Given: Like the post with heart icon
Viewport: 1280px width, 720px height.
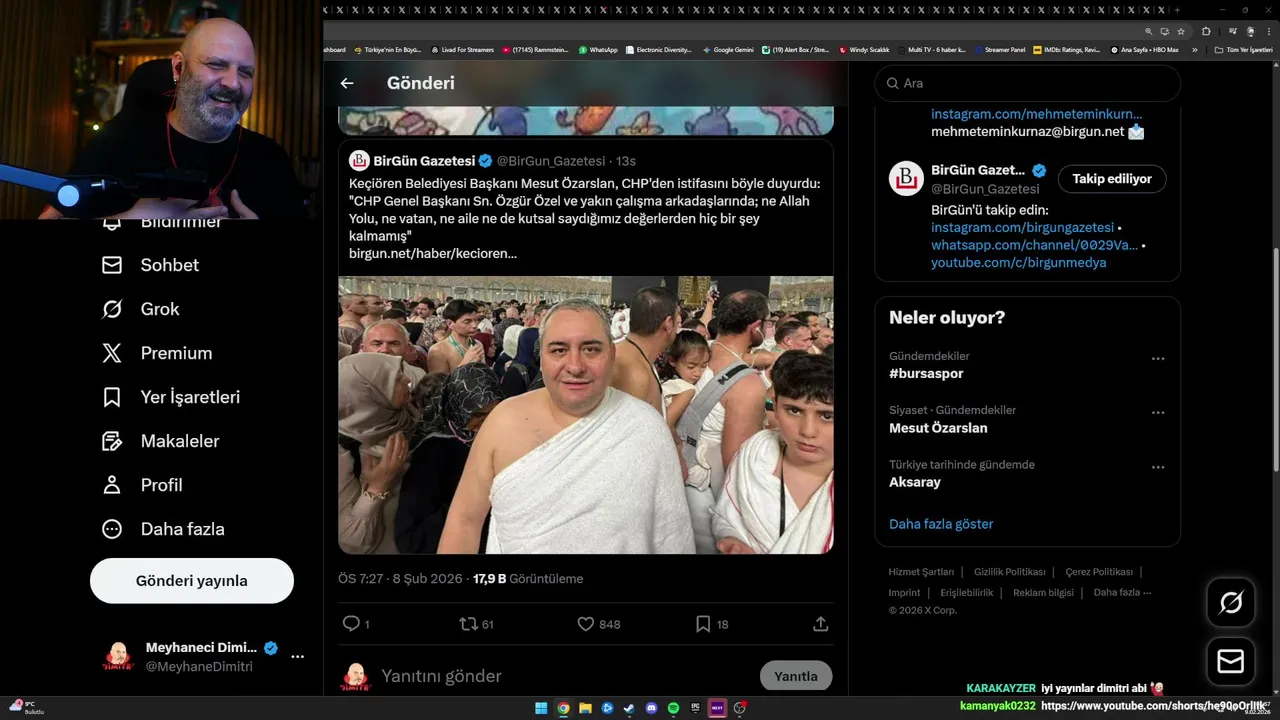Looking at the screenshot, I should 586,623.
